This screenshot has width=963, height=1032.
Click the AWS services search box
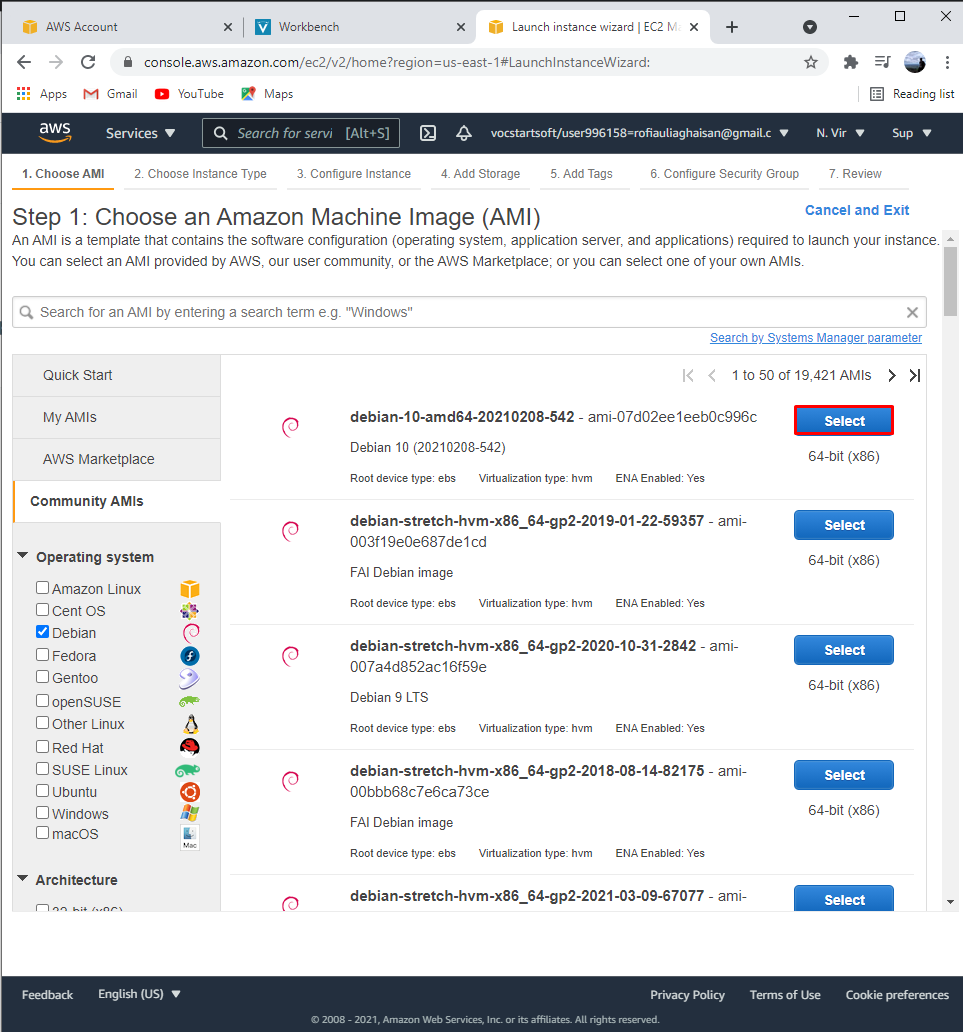301,133
